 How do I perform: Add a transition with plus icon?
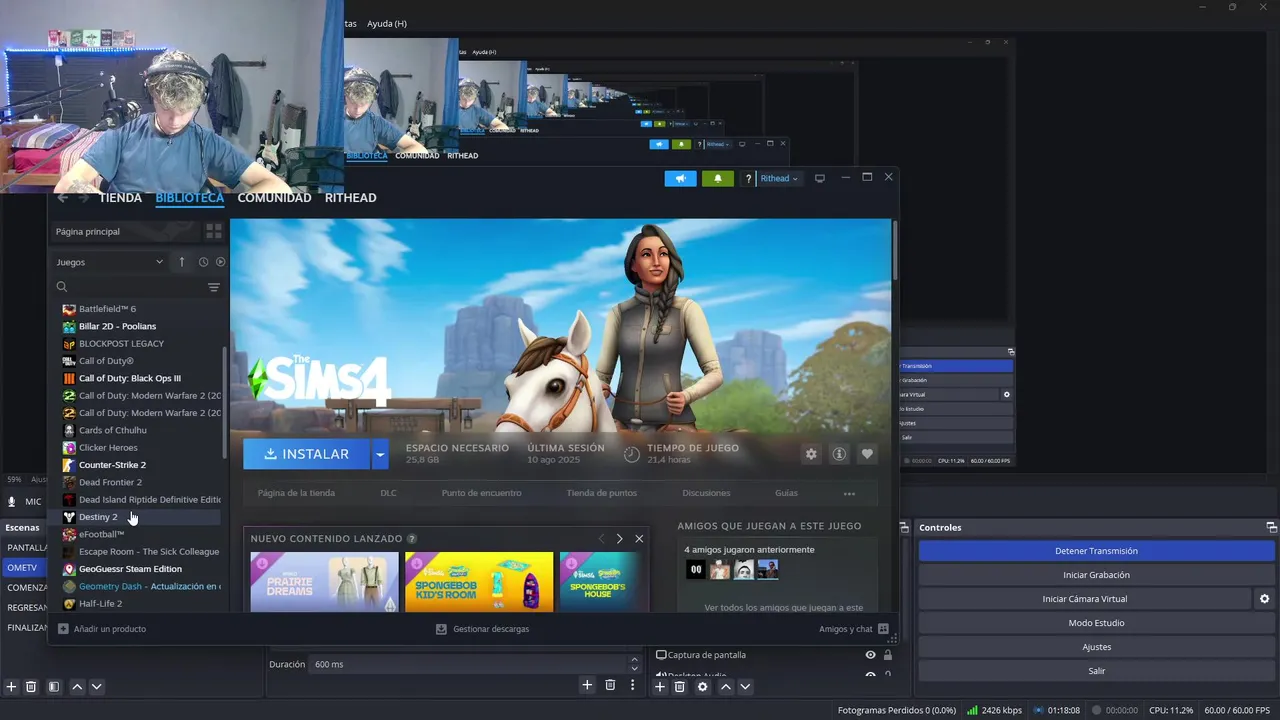587,685
